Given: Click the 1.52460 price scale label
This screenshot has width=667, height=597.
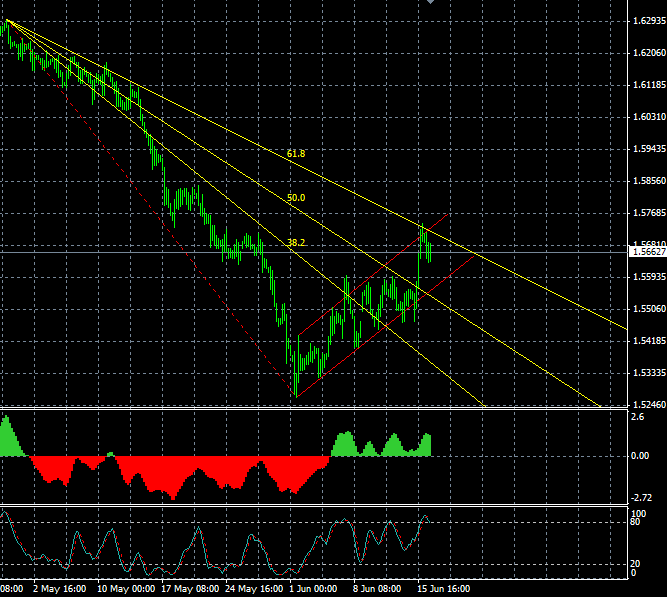Looking at the screenshot, I should click(649, 405).
